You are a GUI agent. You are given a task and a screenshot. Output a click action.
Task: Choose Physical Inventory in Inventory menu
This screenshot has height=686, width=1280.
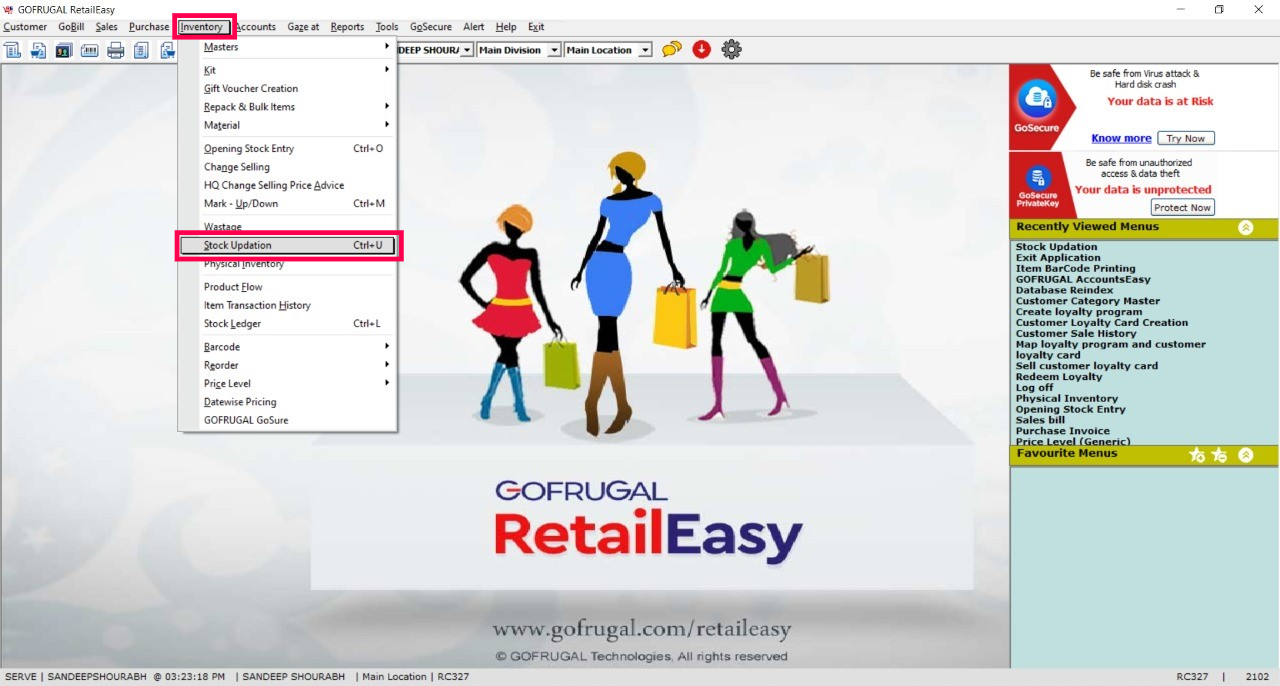coord(288,264)
